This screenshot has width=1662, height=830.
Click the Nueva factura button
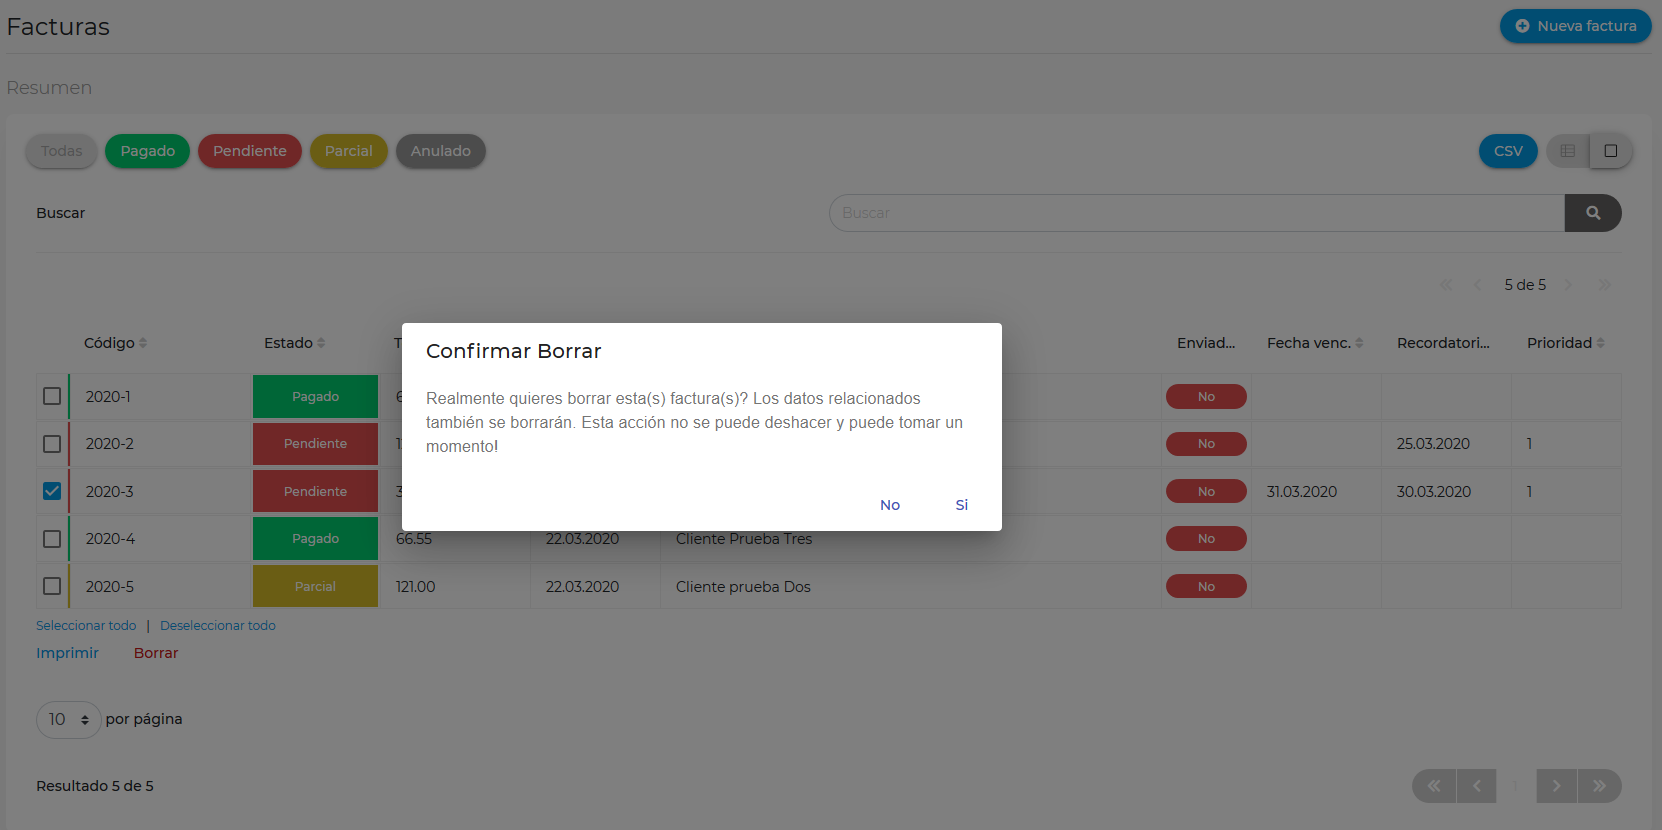(x=1575, y=26)
